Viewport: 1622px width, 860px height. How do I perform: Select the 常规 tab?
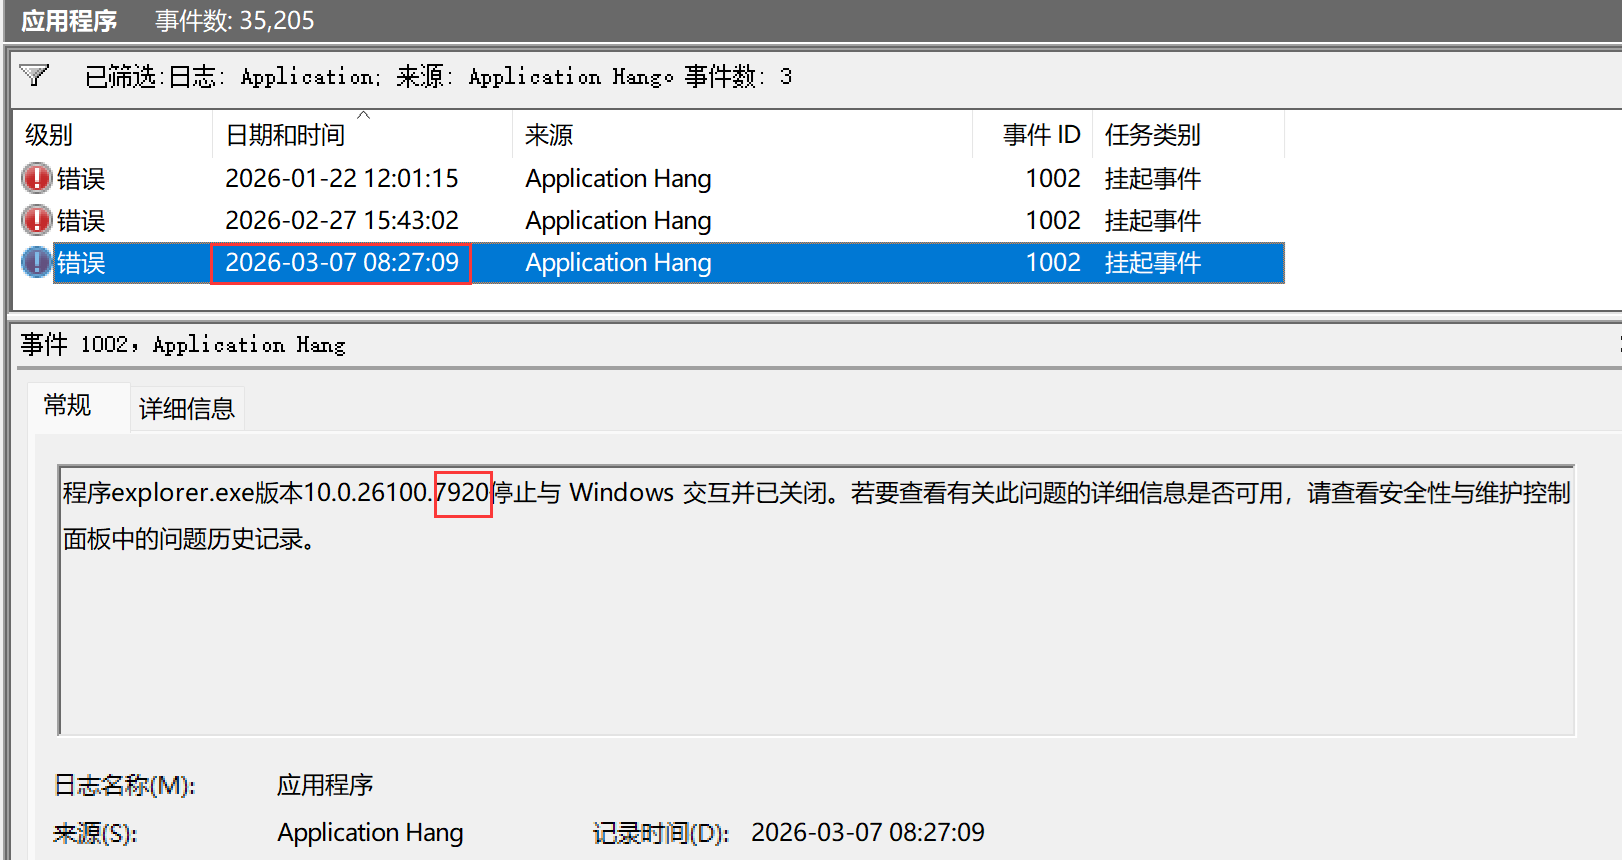68,406
